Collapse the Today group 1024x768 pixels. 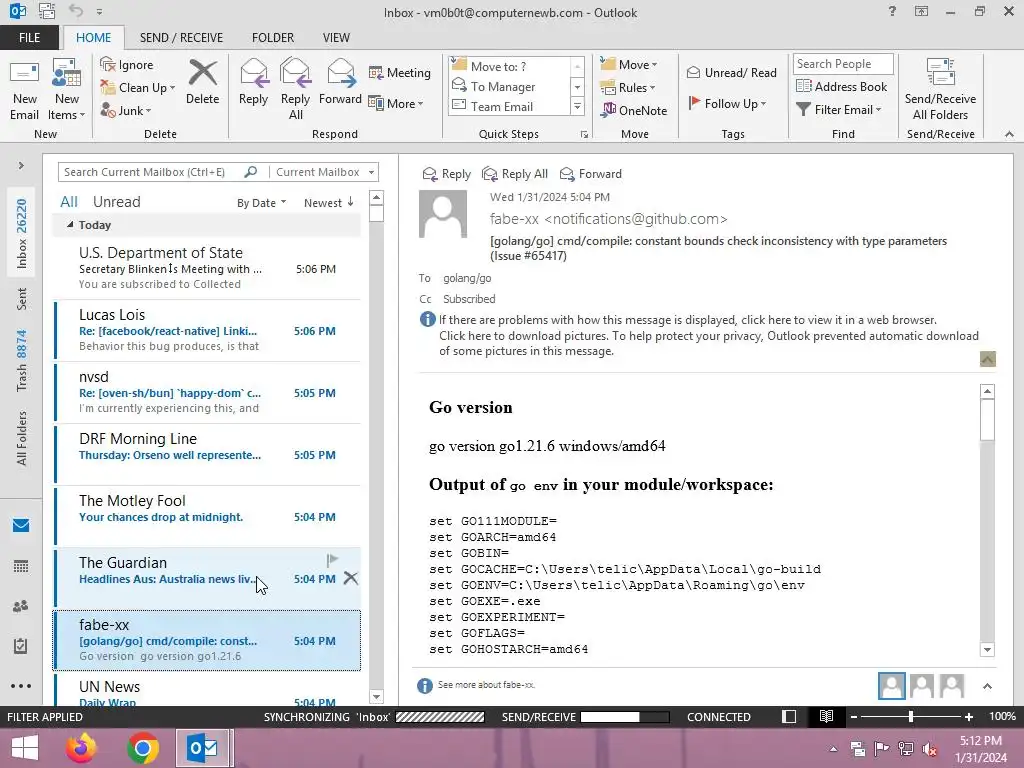(70, 225)
